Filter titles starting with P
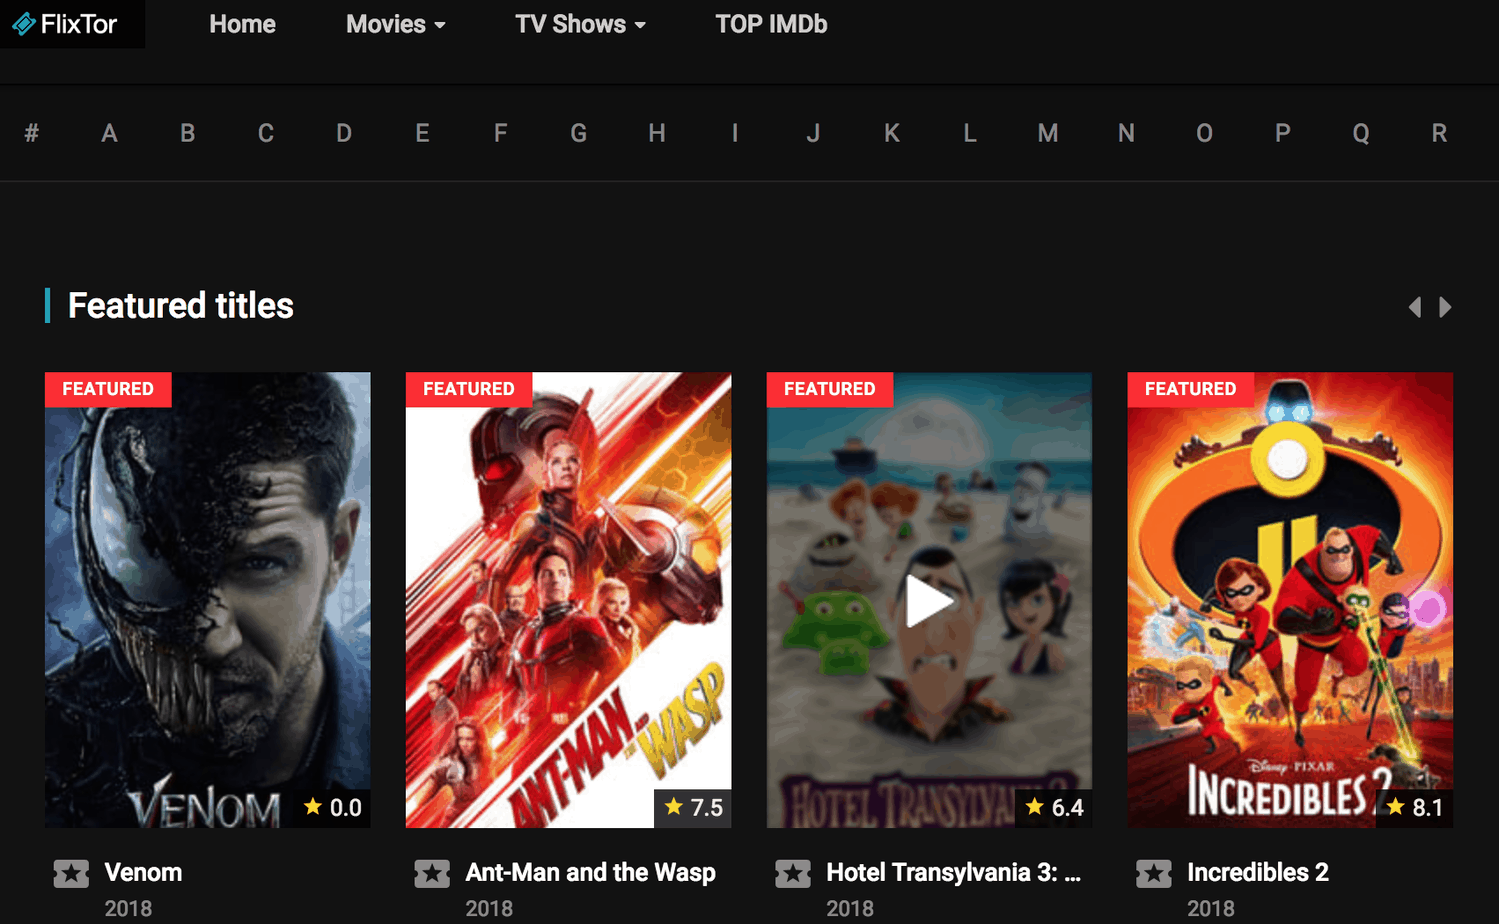The image size is (1499, 924). click(x=1283, y=133)
